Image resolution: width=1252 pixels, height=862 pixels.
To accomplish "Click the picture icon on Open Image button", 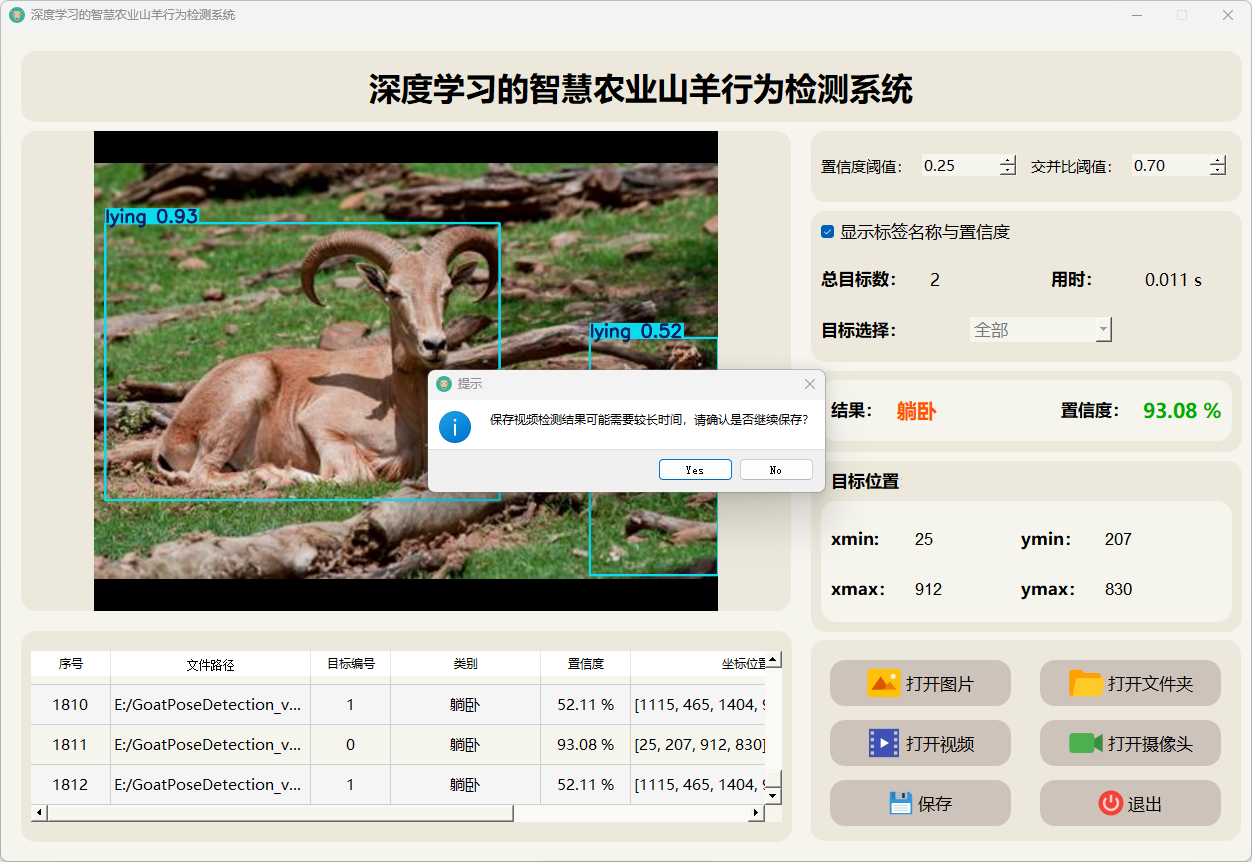I will tap(884, 684).
